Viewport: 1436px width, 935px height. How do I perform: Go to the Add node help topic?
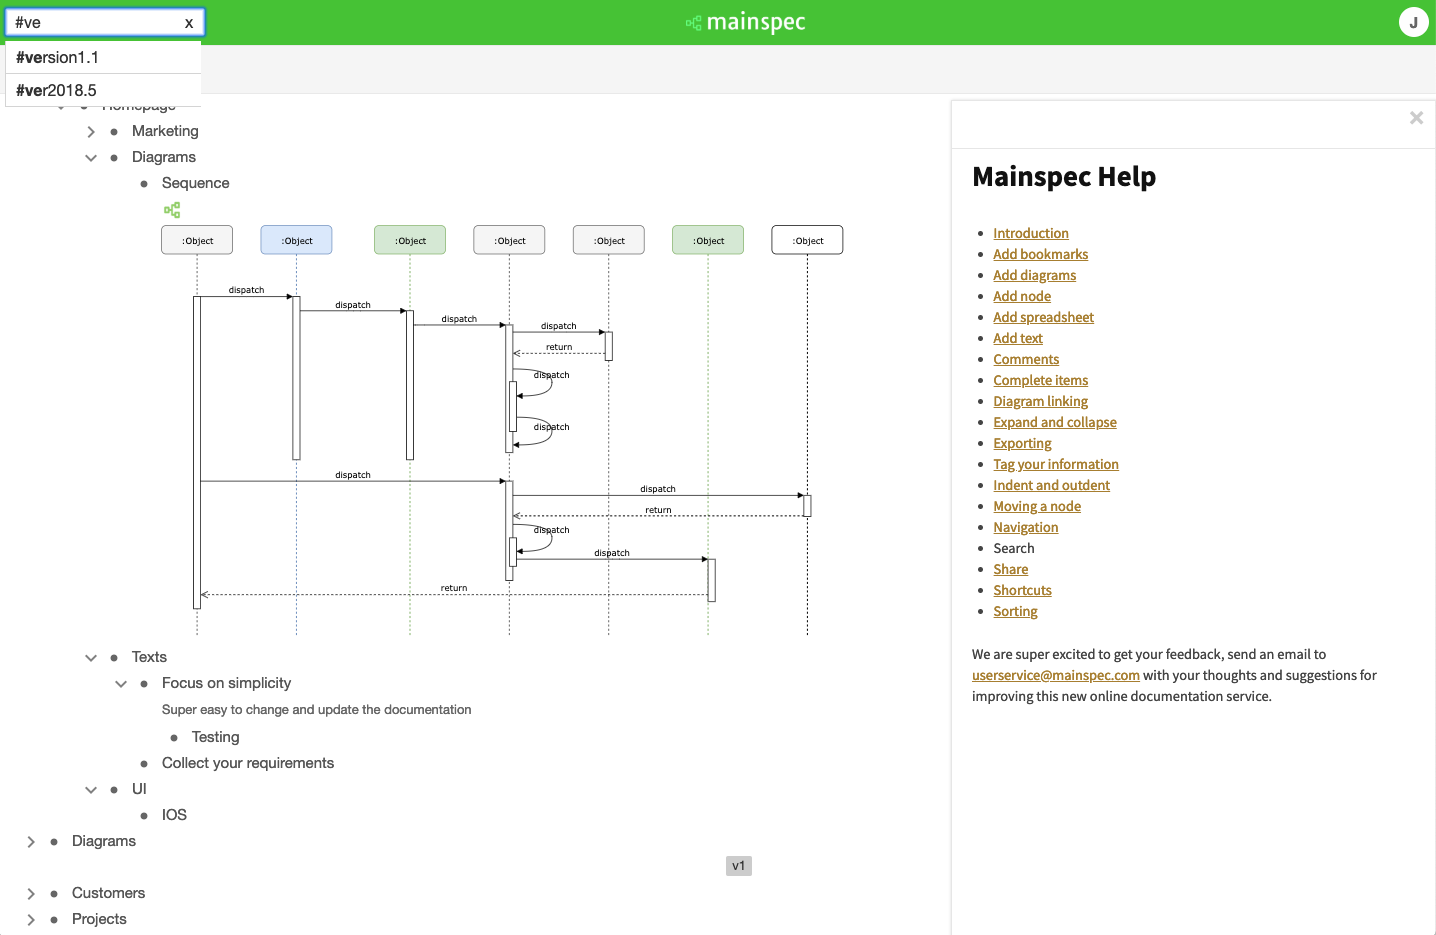[x=1022, y=296]
